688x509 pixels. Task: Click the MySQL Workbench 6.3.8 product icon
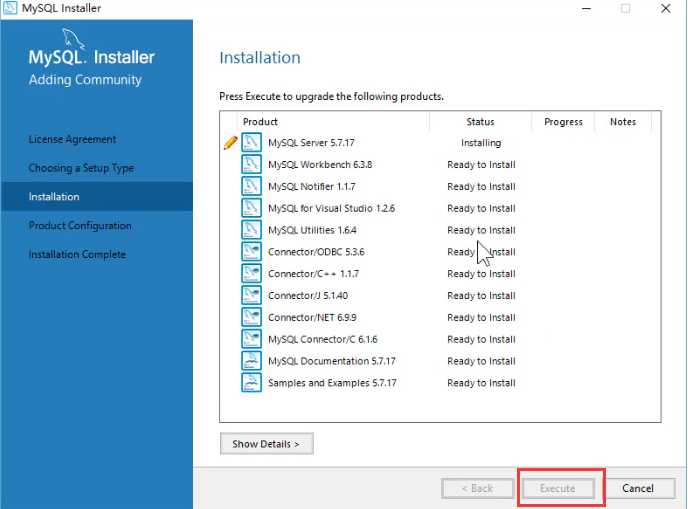[251, 165]
